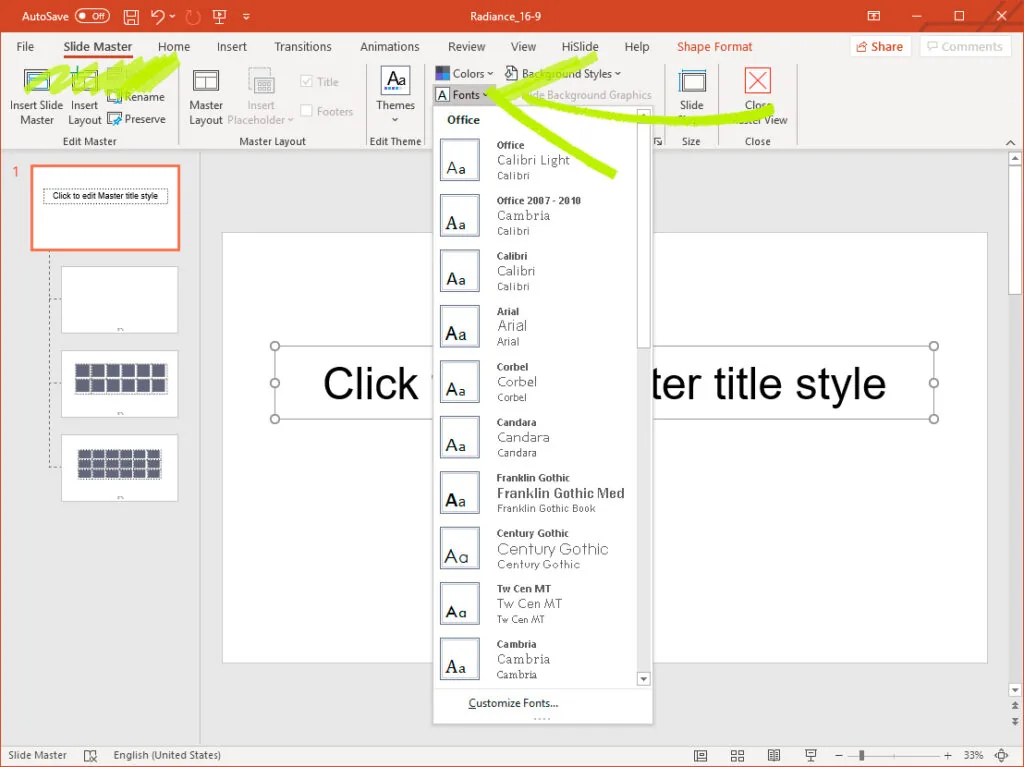Open the Master Layout button
The width and height of the screenshot is (1024, 767).
(x=206, y=97)
